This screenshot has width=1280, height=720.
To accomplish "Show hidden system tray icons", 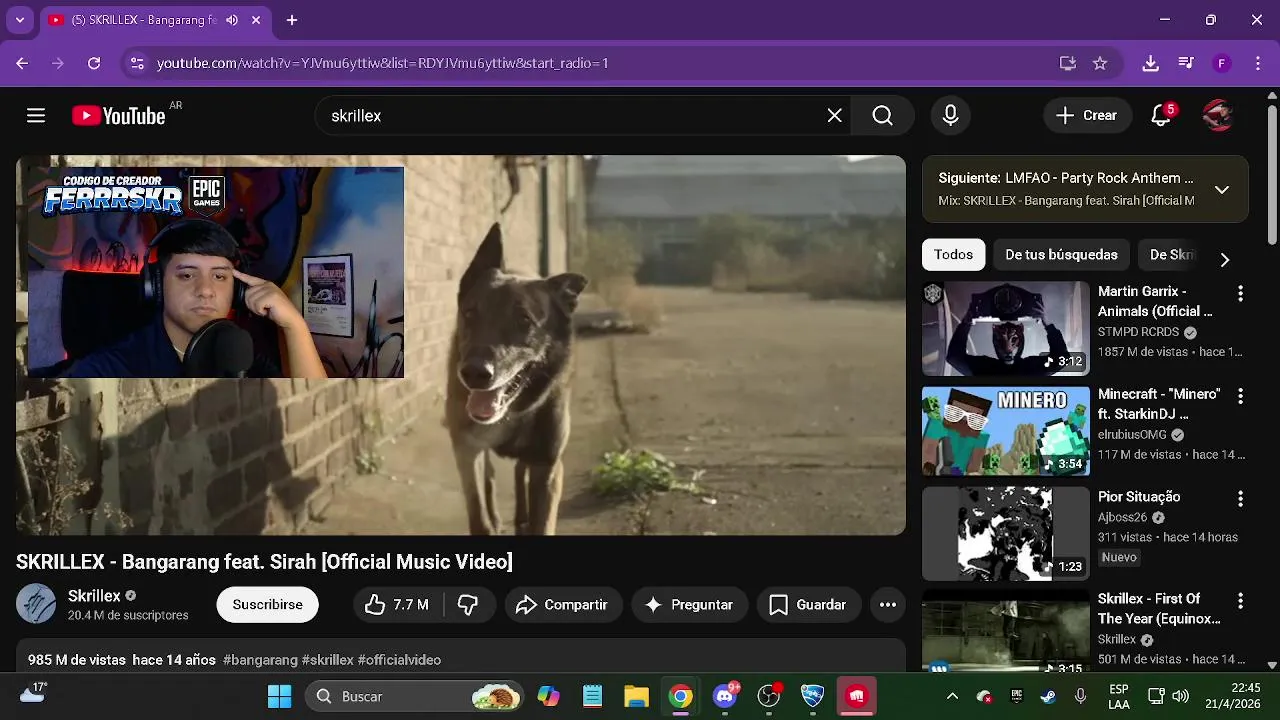I will coord(952,696).
